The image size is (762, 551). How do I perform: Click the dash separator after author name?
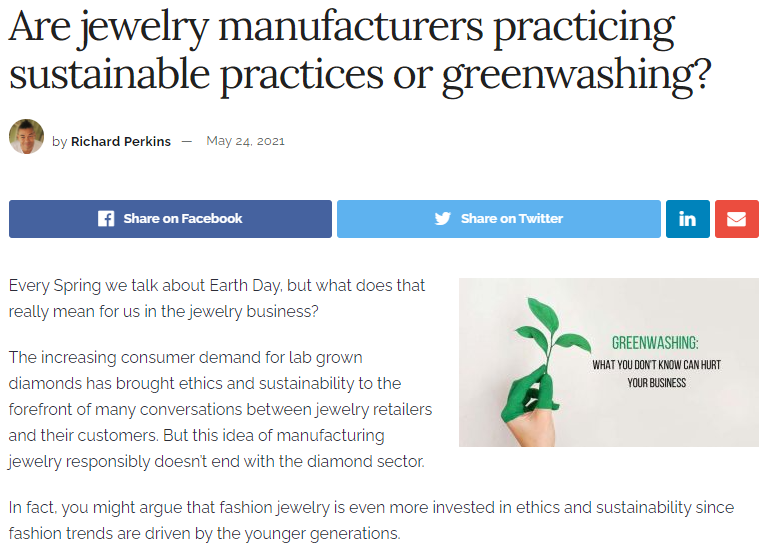[x=187, y=141]
